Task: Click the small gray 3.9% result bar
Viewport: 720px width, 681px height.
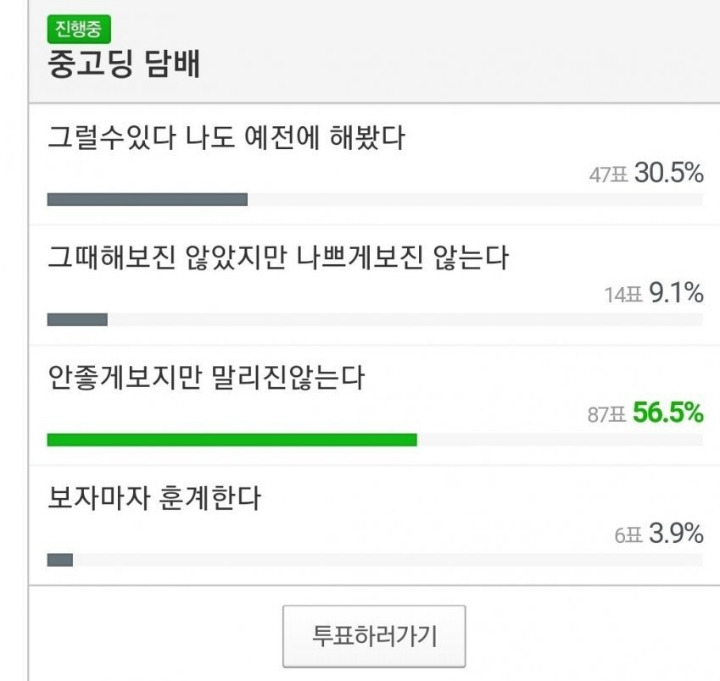Action: click(x=60, y=560)
